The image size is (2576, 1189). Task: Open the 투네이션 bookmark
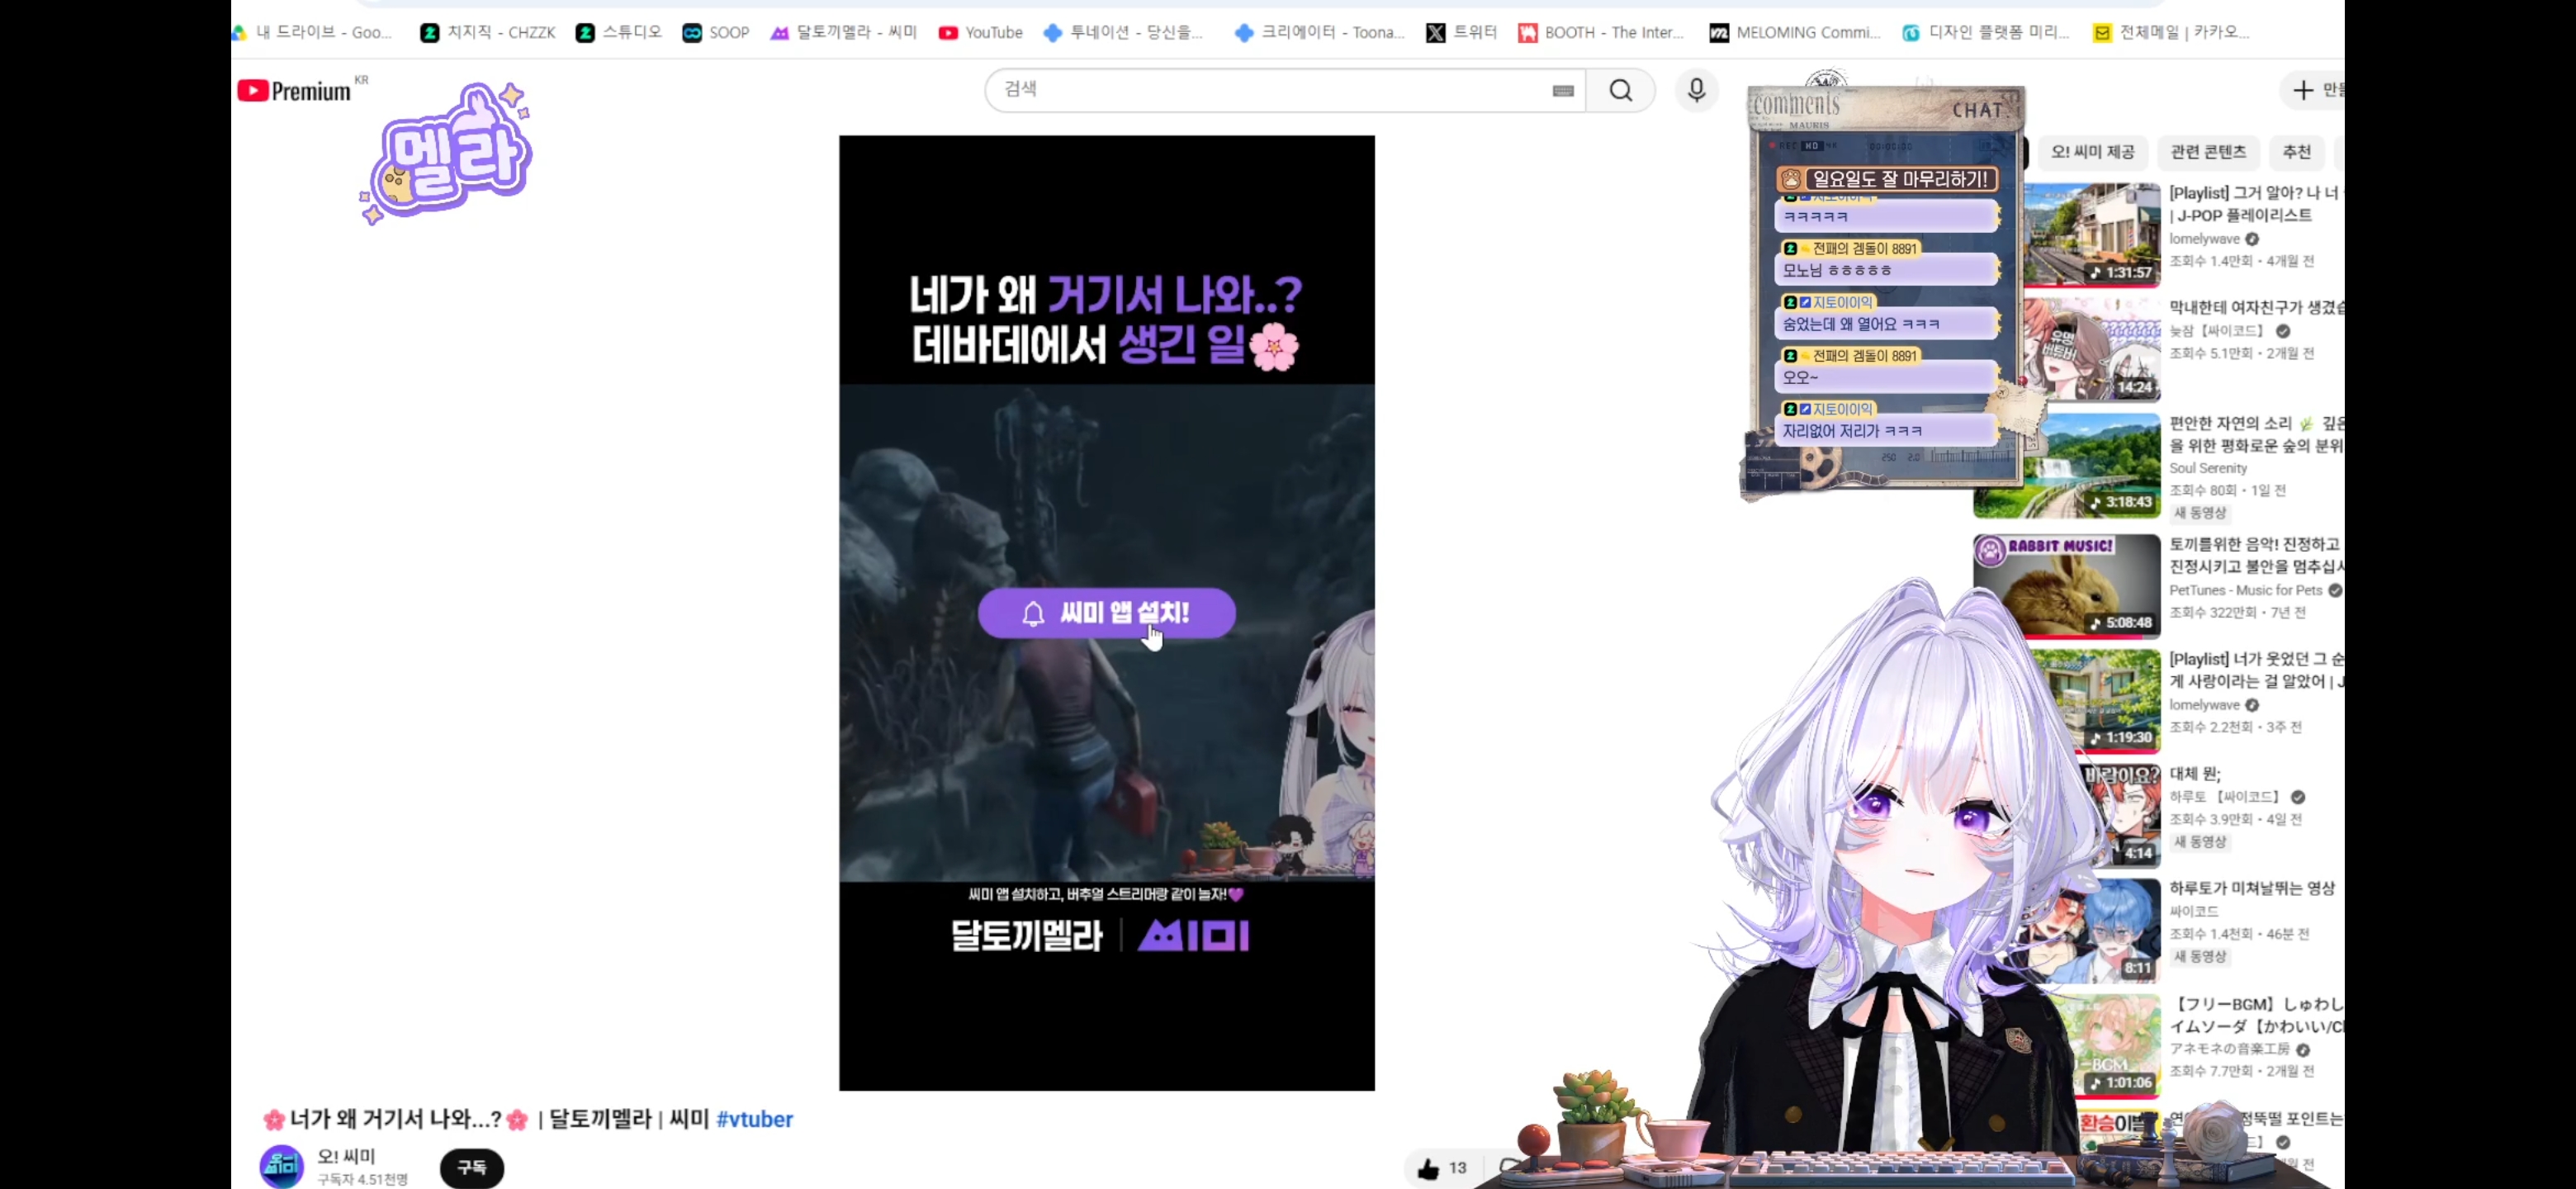pos(1123,32)
